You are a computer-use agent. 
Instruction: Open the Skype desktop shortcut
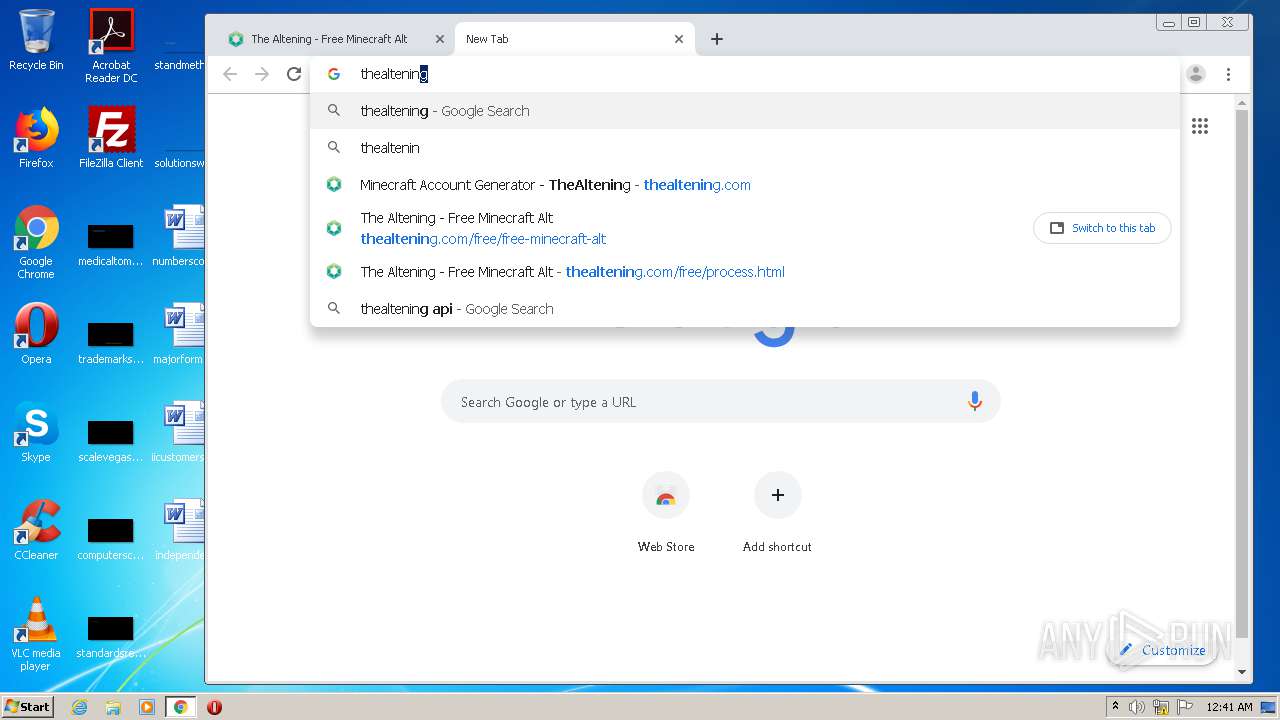(x=36, y=432)
